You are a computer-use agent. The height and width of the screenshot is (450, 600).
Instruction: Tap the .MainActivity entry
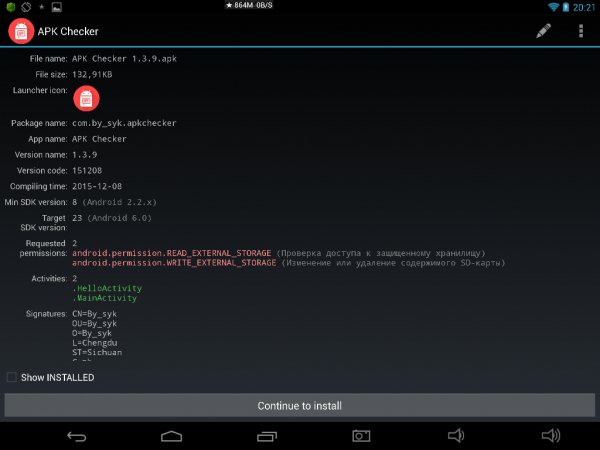coord(104,298)
